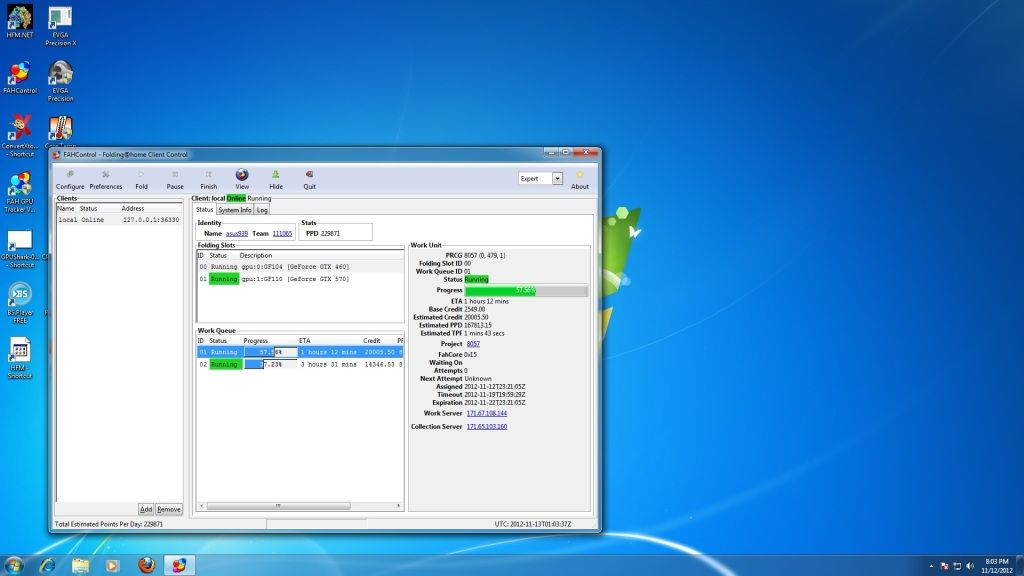Open the View viewer icon
Image resolution: width=1024 pixels, height=576 pixels.
click(x=242, y=176)
